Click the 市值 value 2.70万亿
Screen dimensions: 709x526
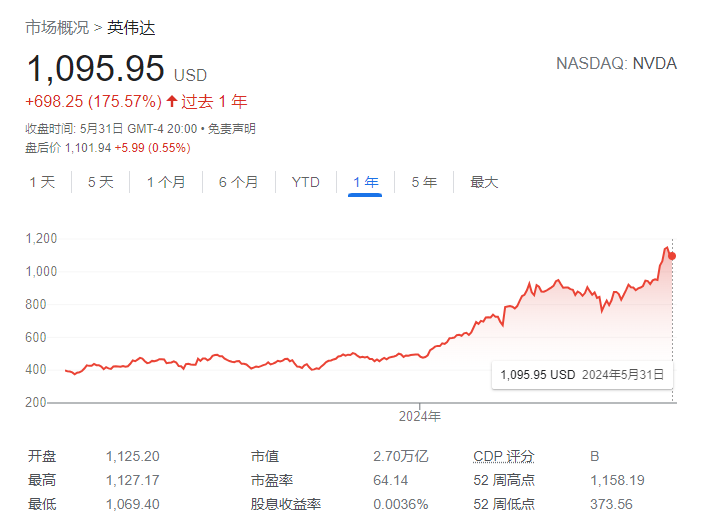[x=401, y=456]
